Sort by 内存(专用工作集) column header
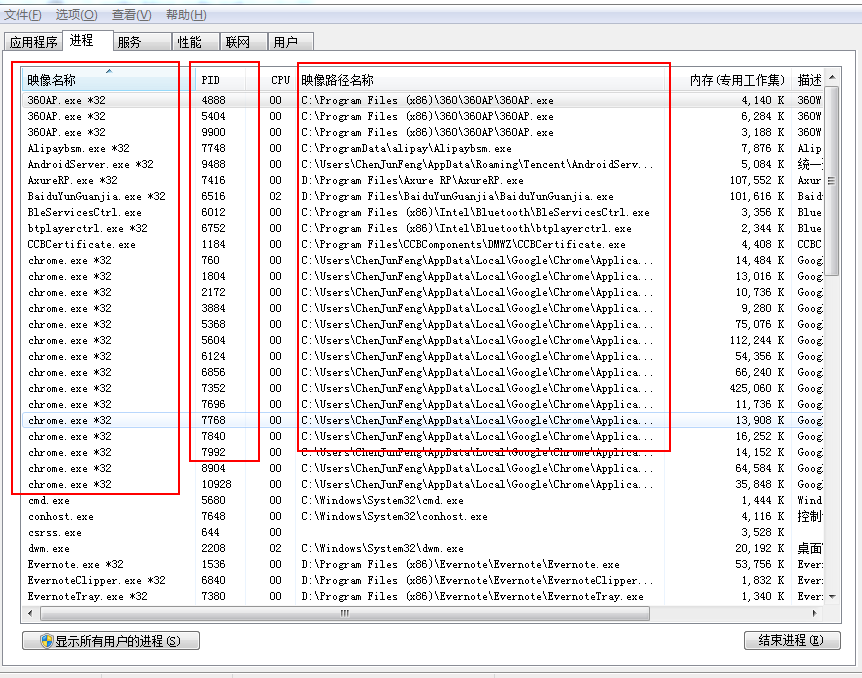Screen dimensions: 862x678 (x=728, y=80)
